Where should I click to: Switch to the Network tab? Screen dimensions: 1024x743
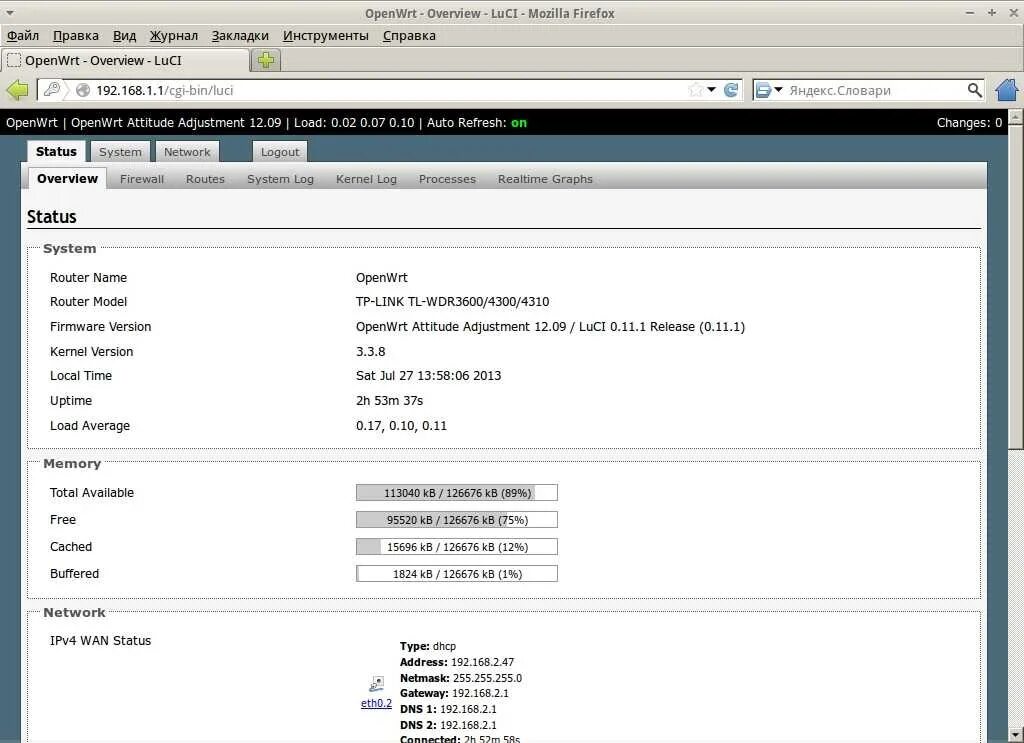click(187, 152)
